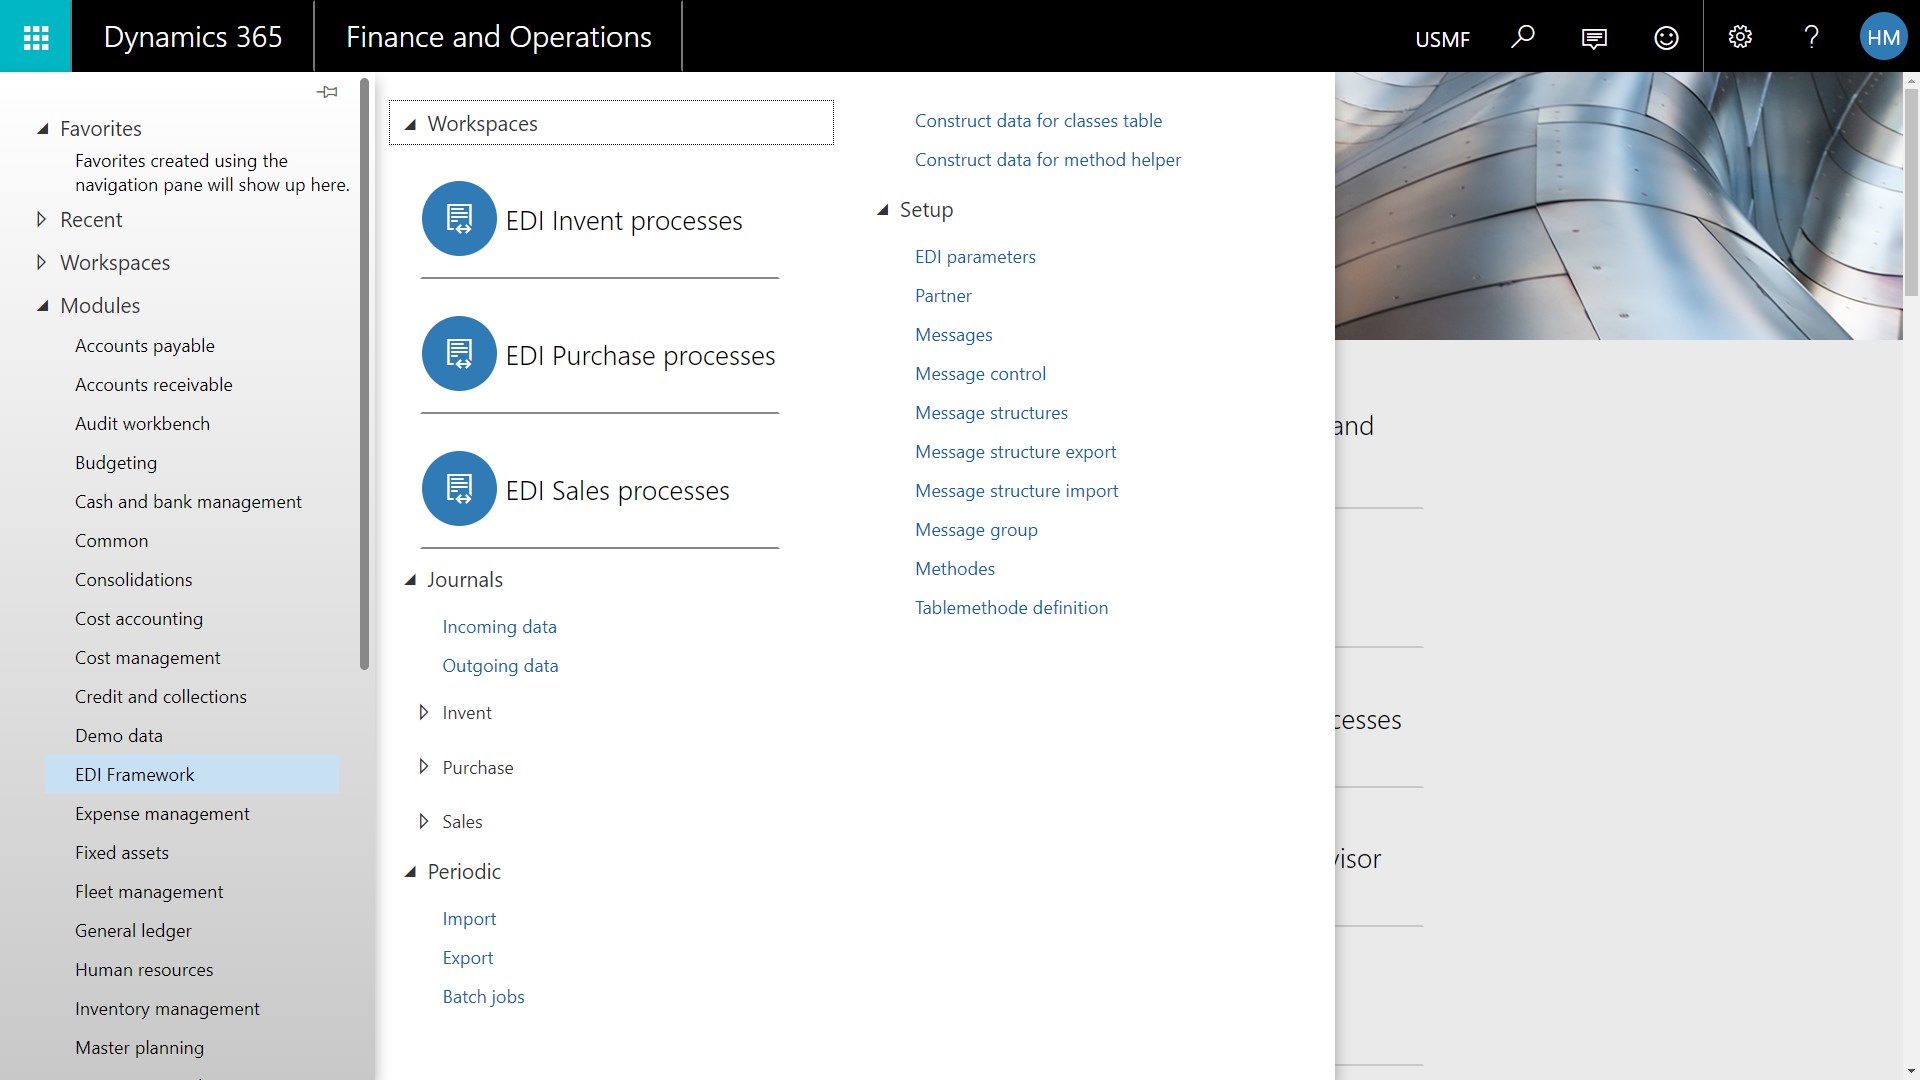Click the Export periodic link
1920x1080 pixels.
468,958
